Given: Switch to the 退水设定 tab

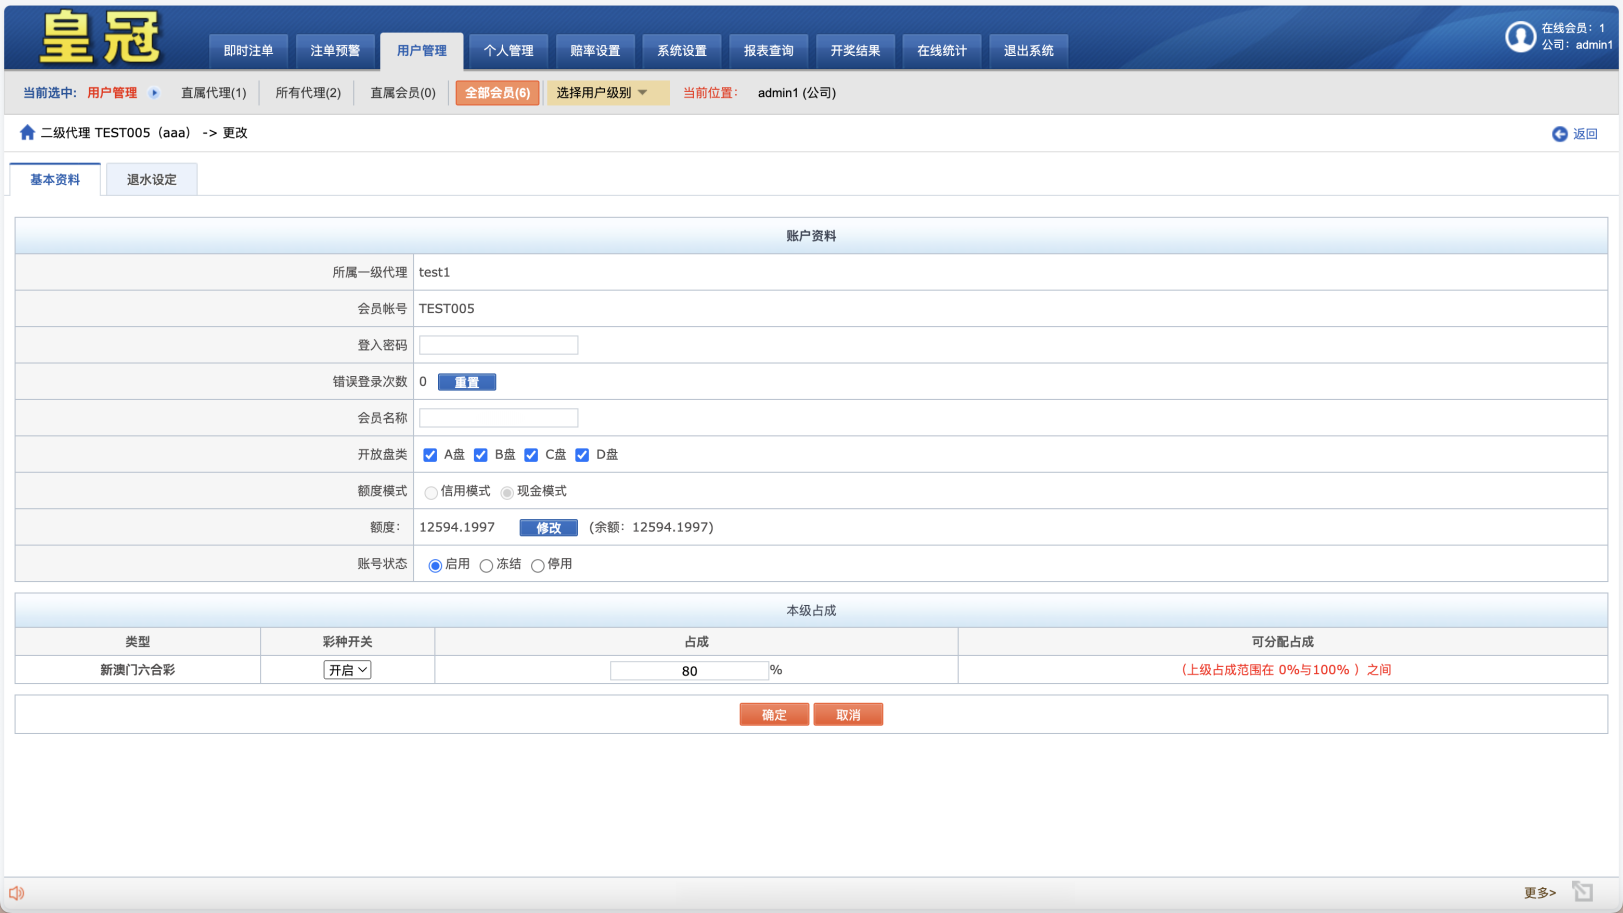Looking at the screenshot, I should tap(151, 179).
